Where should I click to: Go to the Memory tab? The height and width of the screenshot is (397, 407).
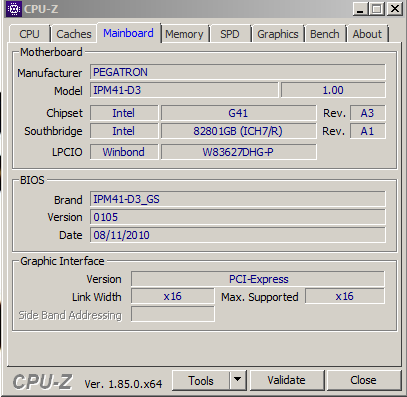click(x=184, y=34)
